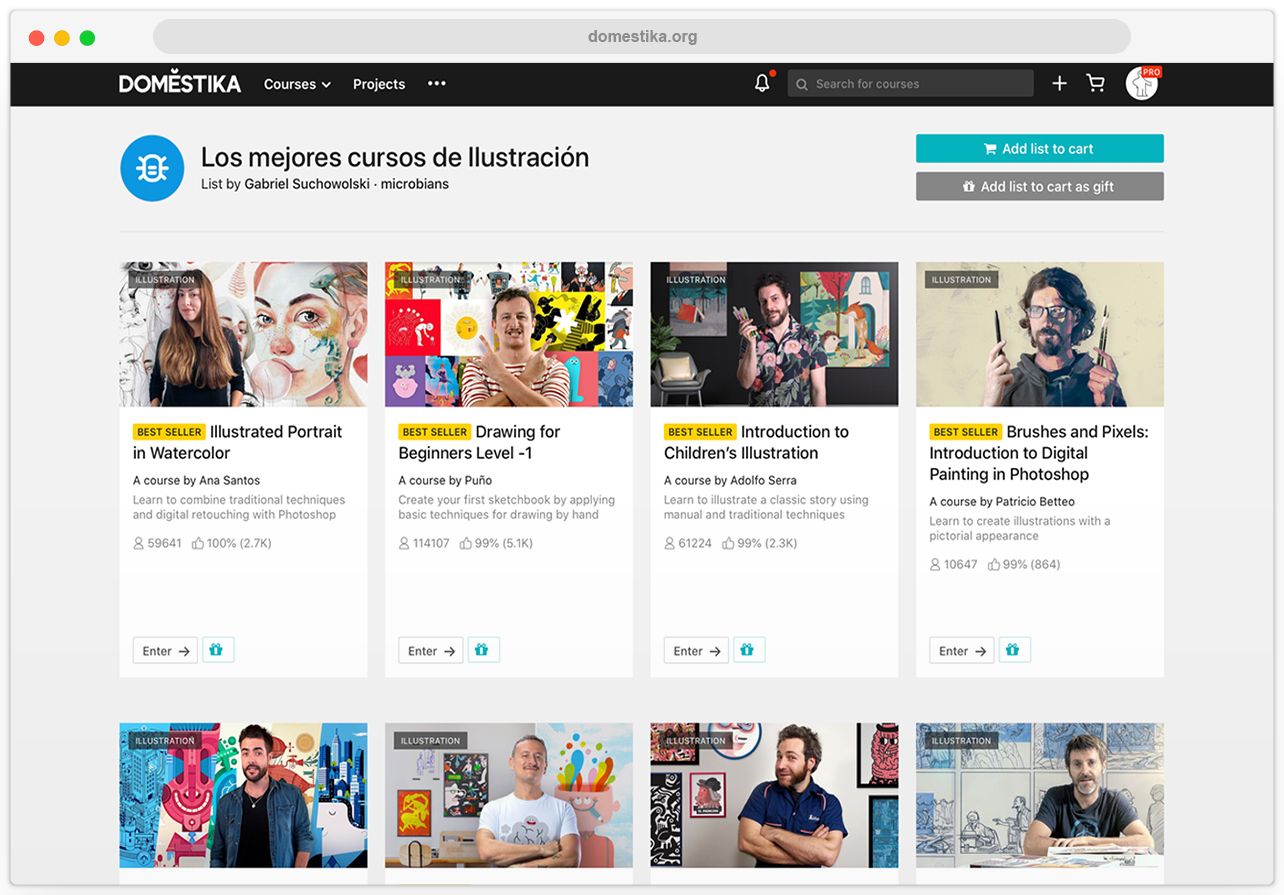Image resolution: width=1284 pixels, height=895 pixels.
Task: Click the Domestika logo
Action: click(x=180, y=84)
